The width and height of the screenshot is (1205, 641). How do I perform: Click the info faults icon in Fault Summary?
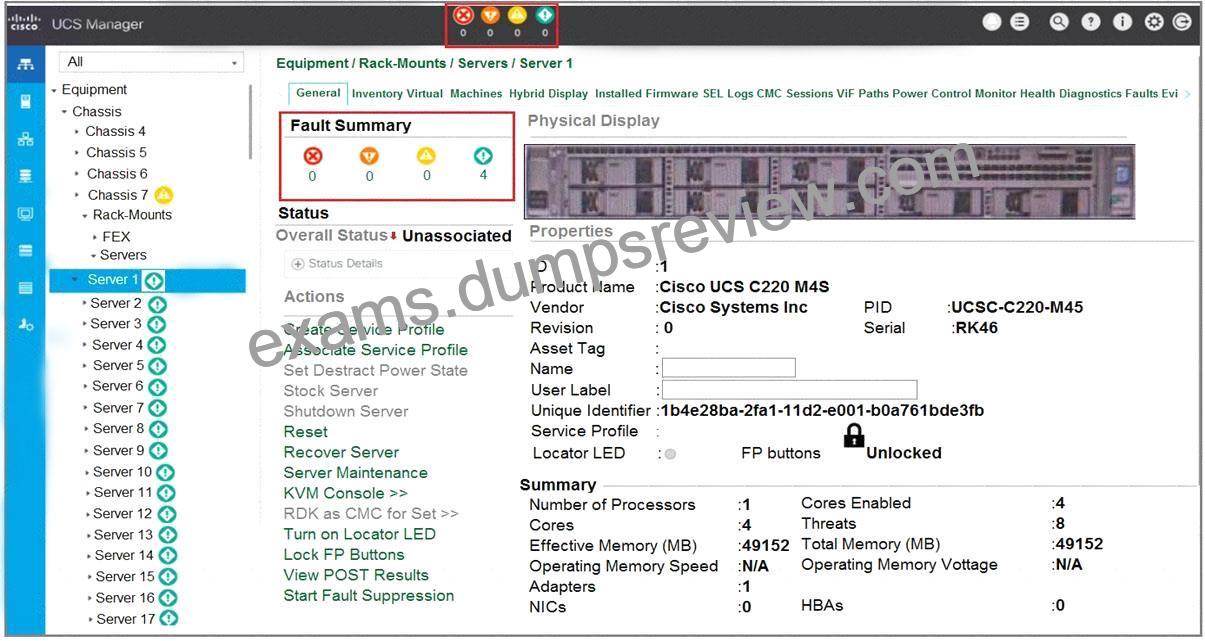tap(483, 156)
